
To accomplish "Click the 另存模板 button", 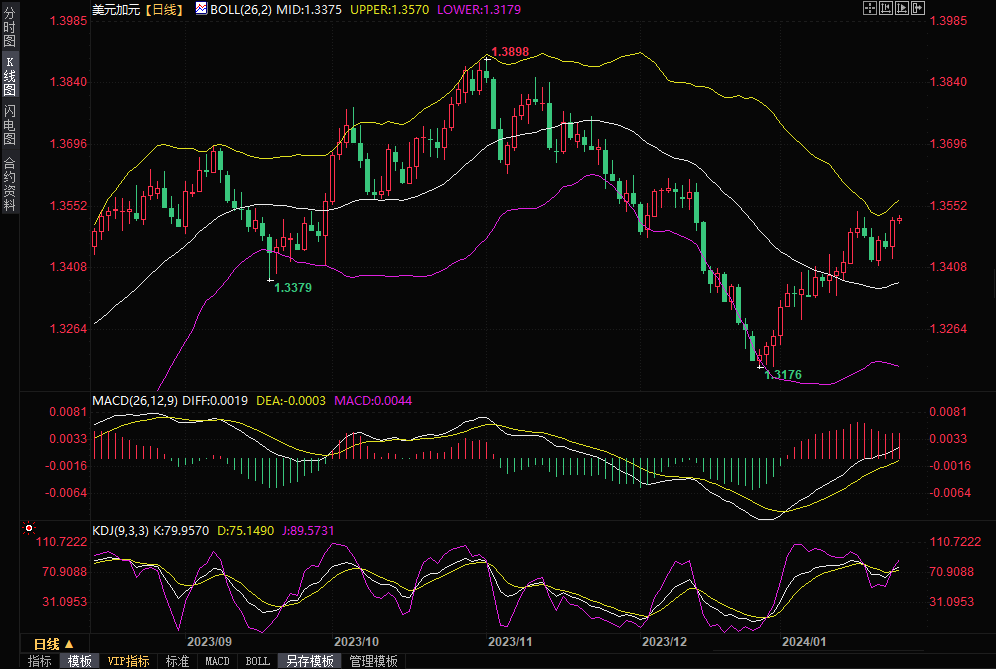I will (x=309, y=661).
